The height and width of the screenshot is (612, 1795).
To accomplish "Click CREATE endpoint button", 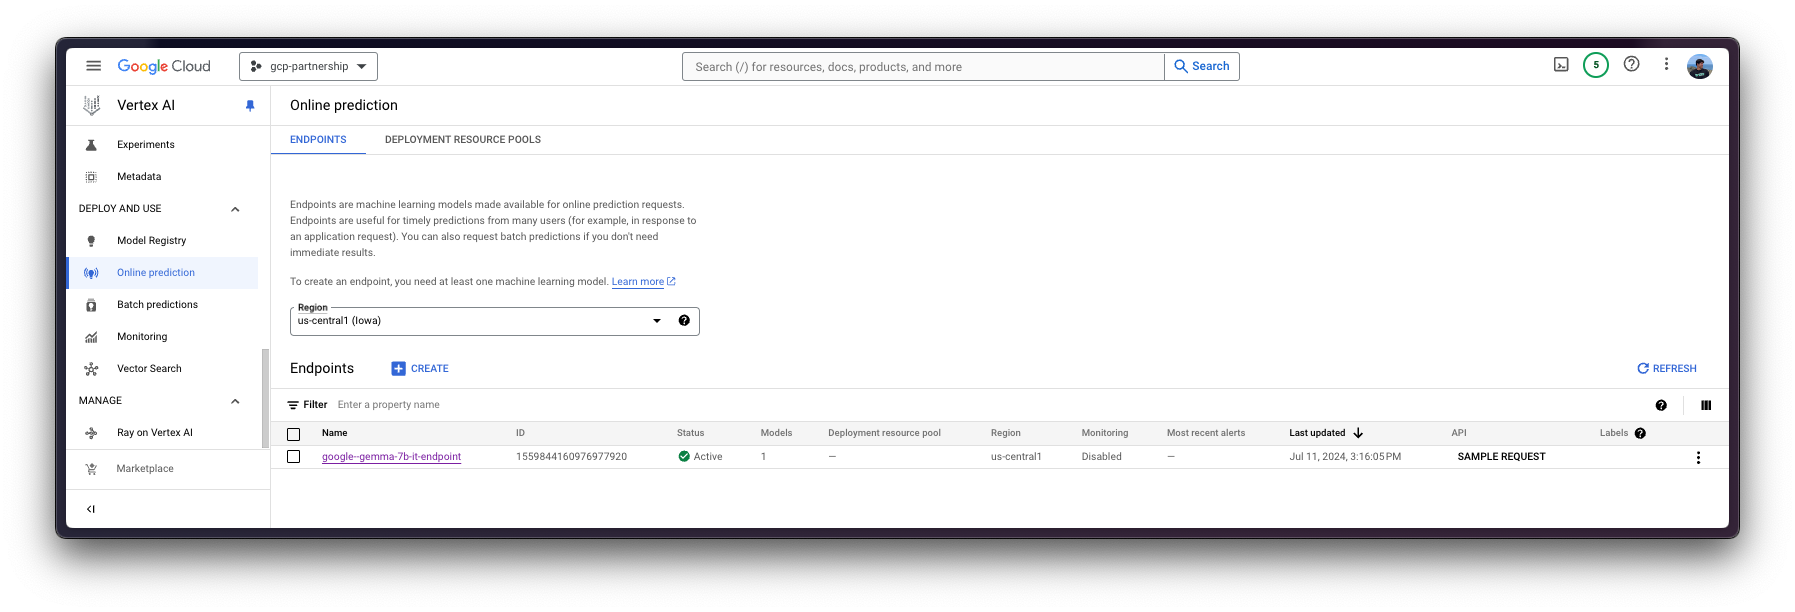I will 420,369.
